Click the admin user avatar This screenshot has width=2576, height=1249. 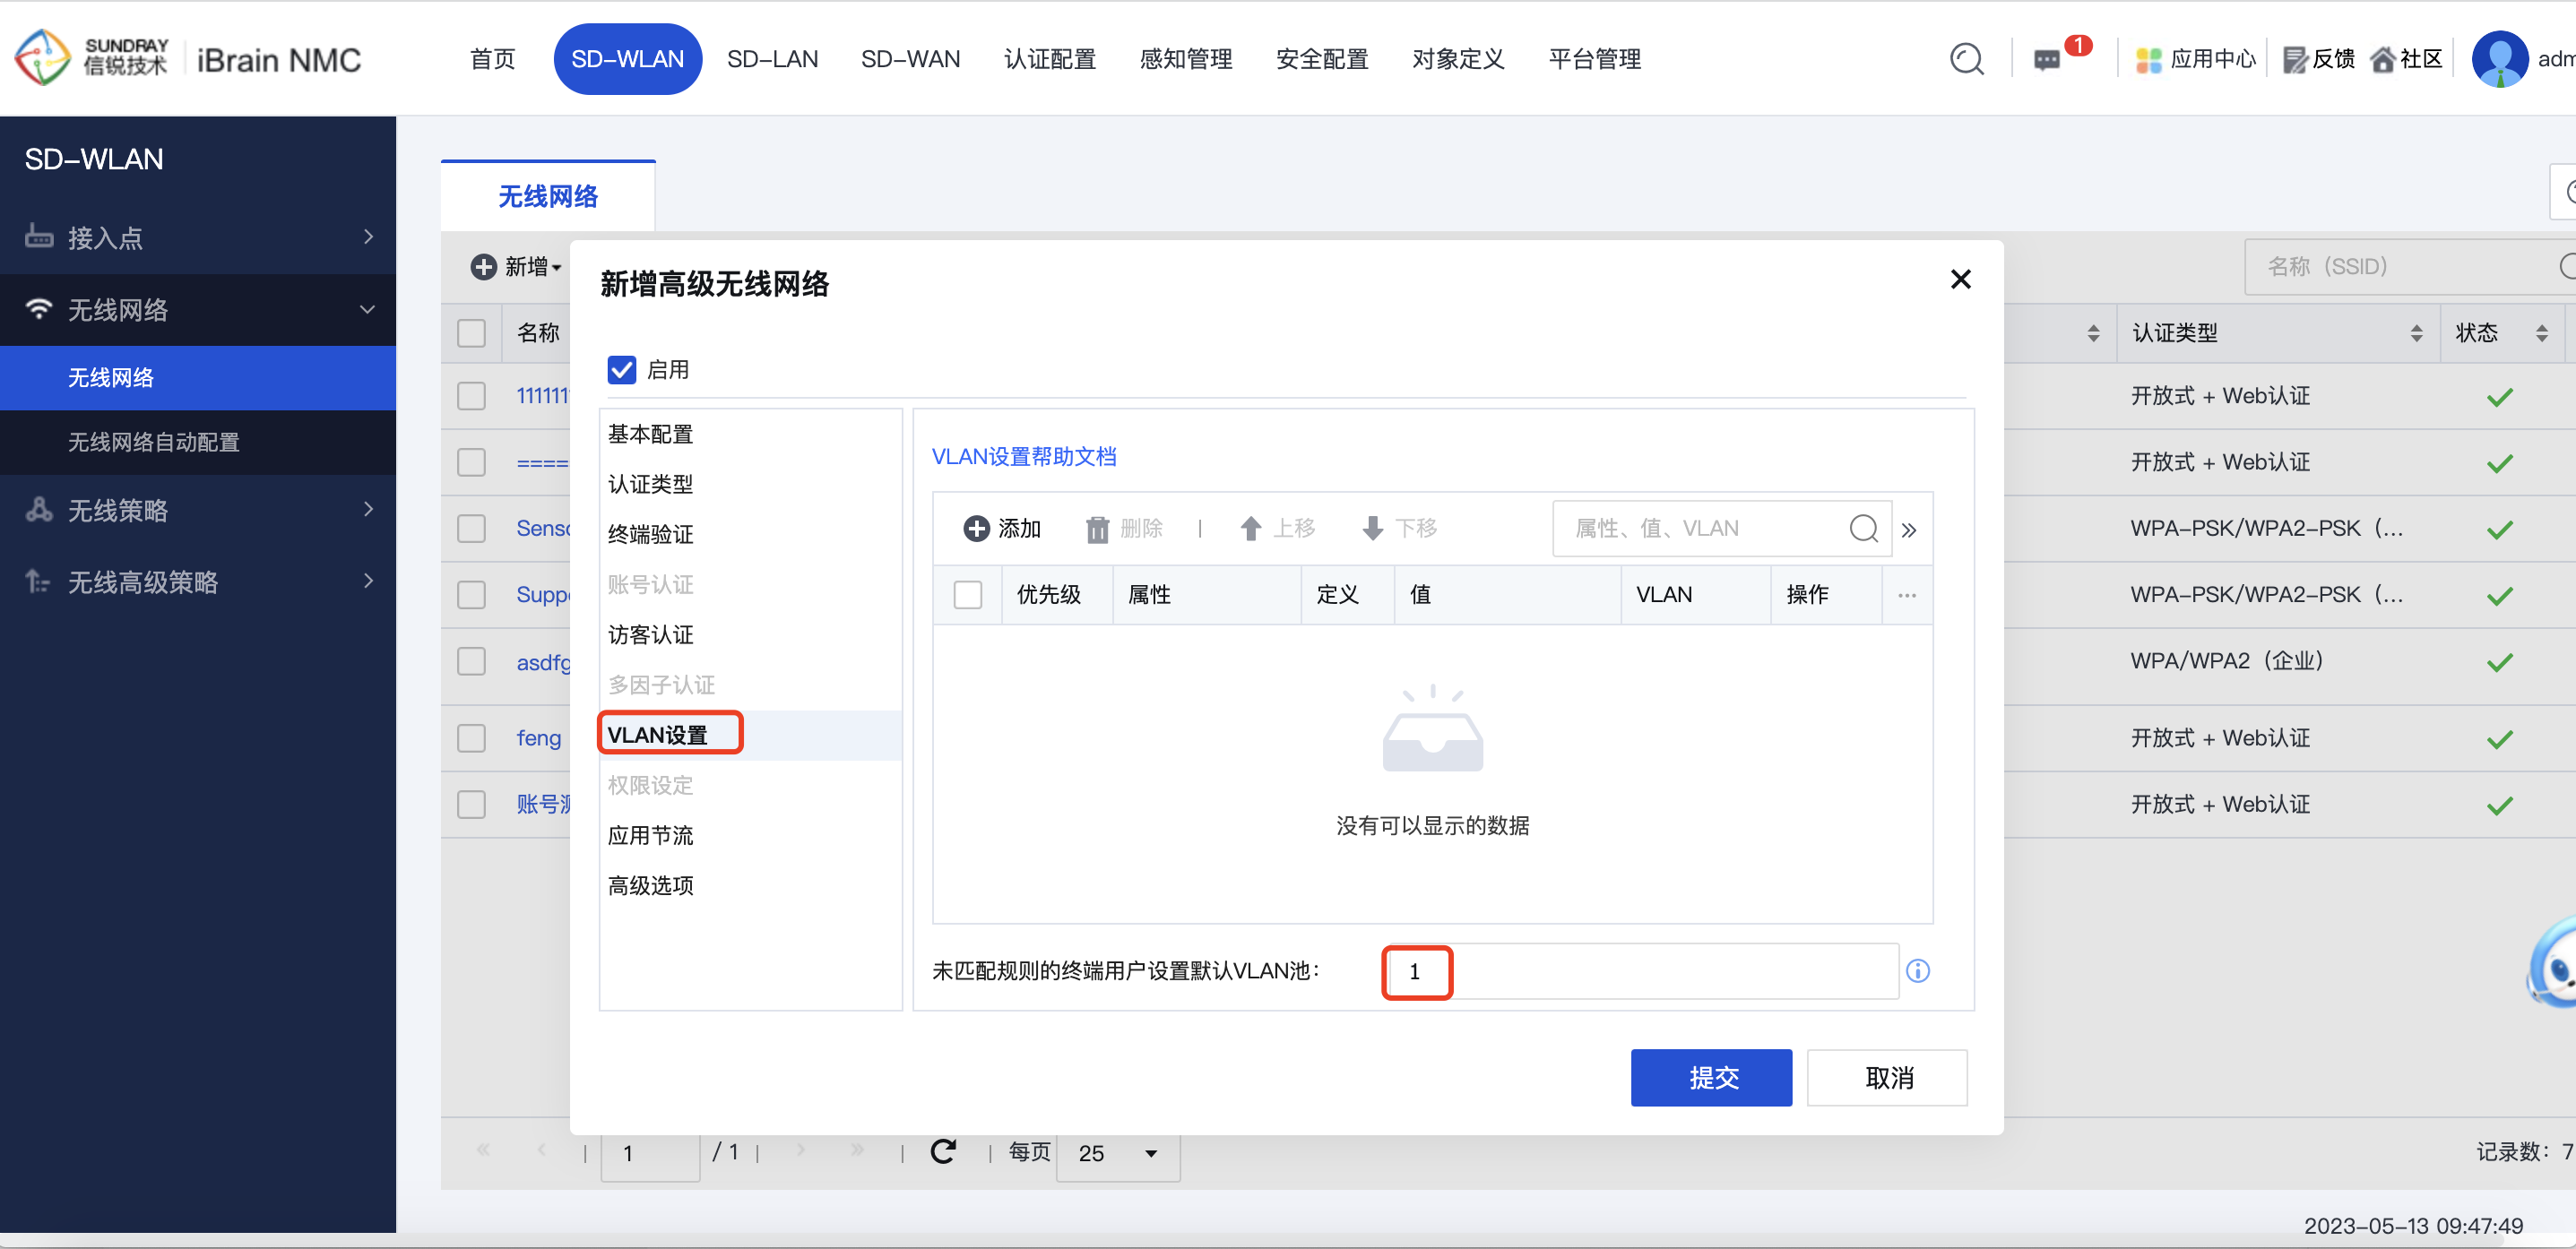click(2499, 59)
